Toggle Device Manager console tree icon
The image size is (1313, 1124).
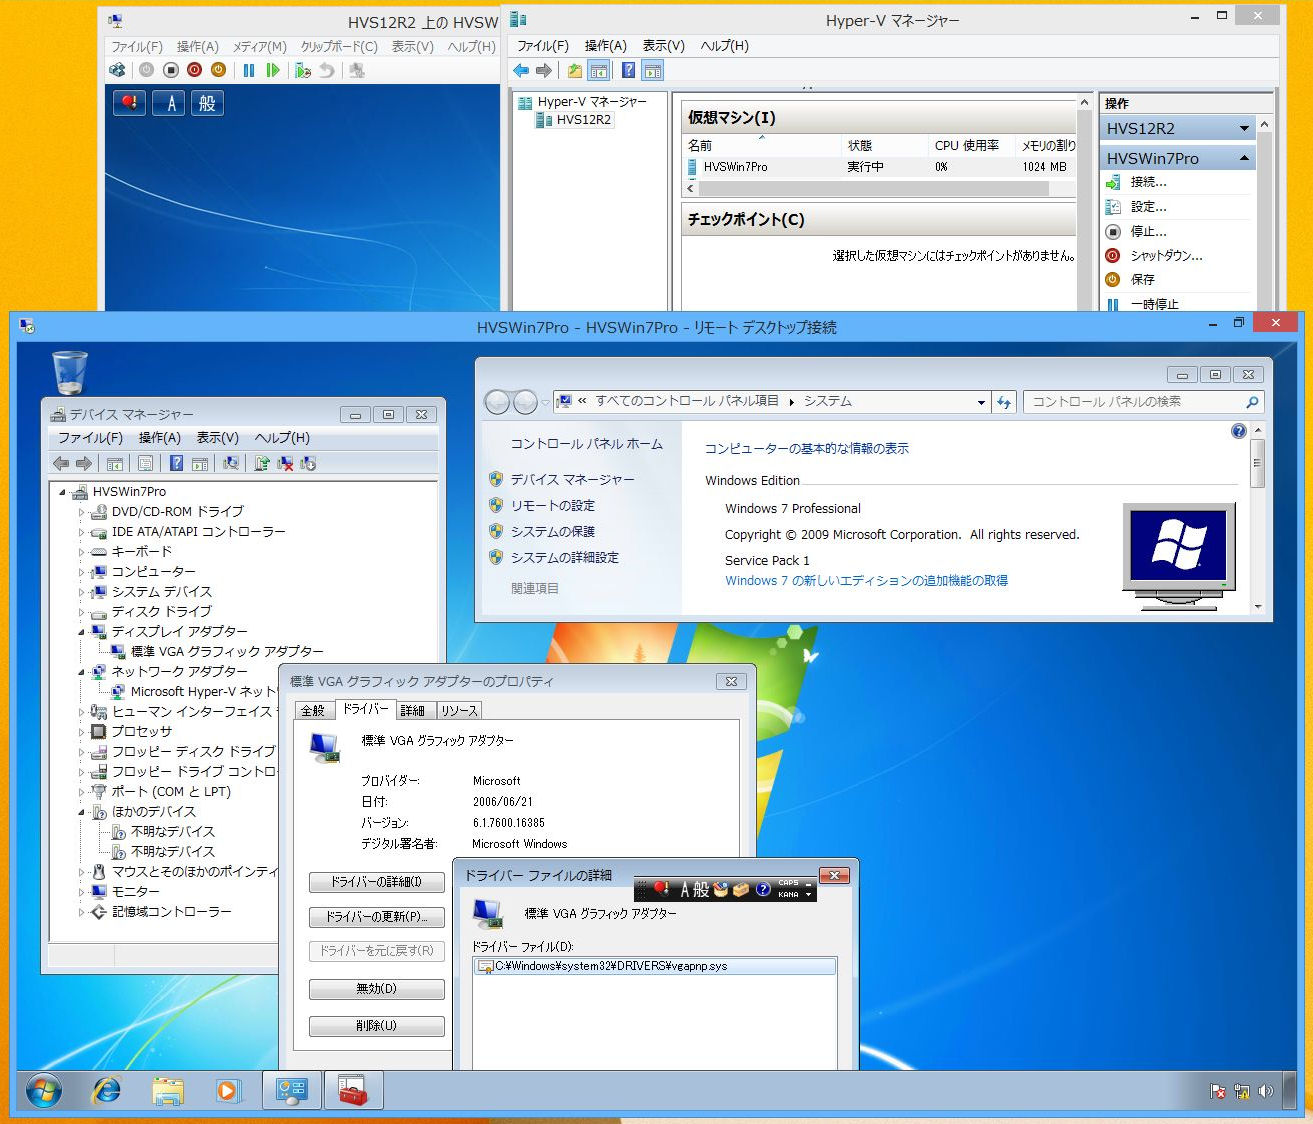115,464
